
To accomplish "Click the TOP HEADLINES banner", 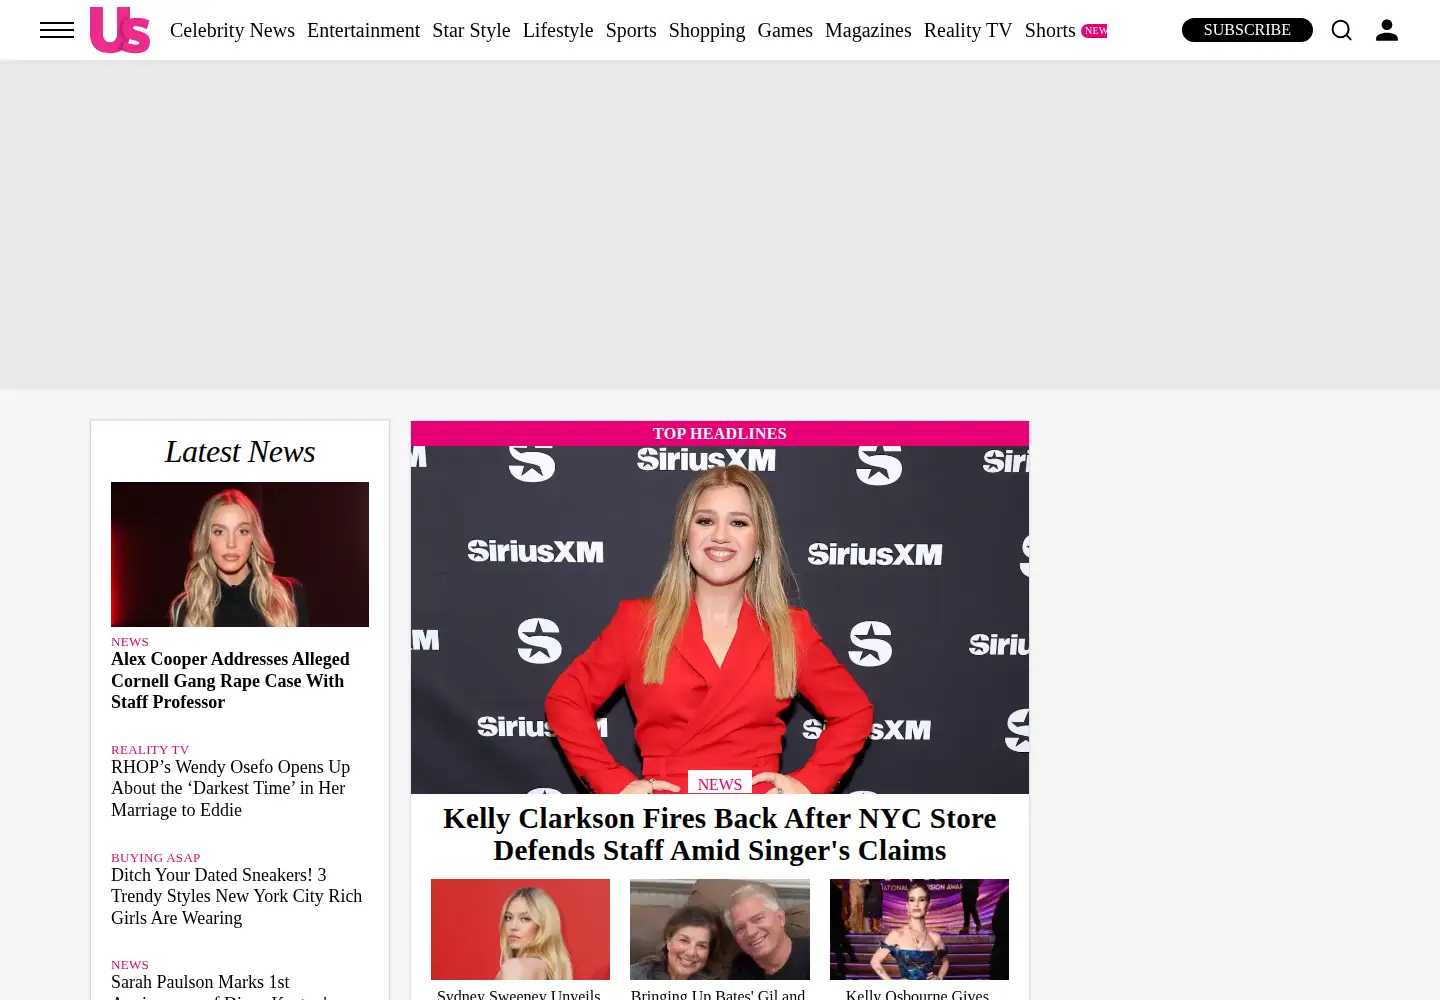I will point(720,433).
